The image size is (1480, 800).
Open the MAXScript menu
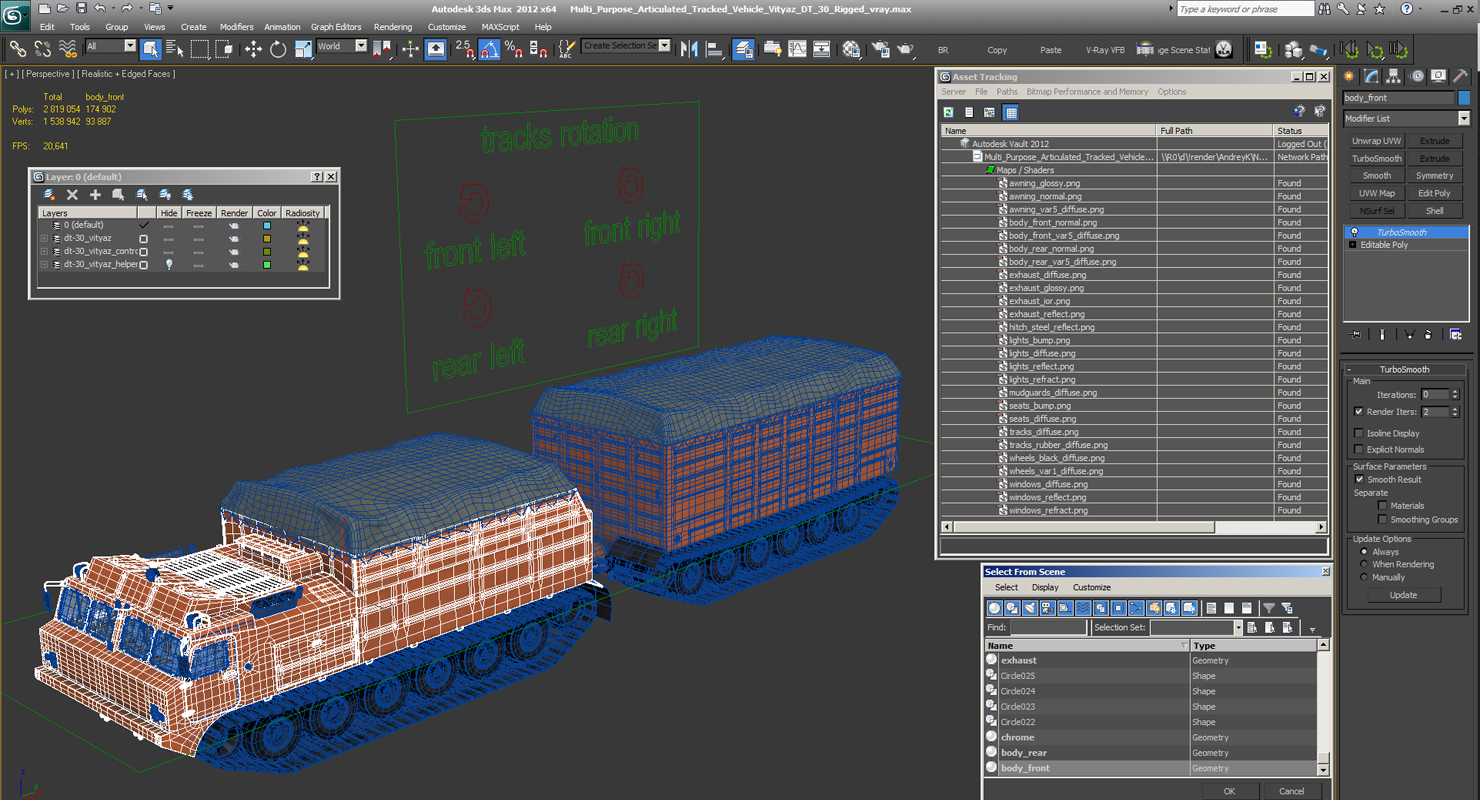[x=500, y=27]
